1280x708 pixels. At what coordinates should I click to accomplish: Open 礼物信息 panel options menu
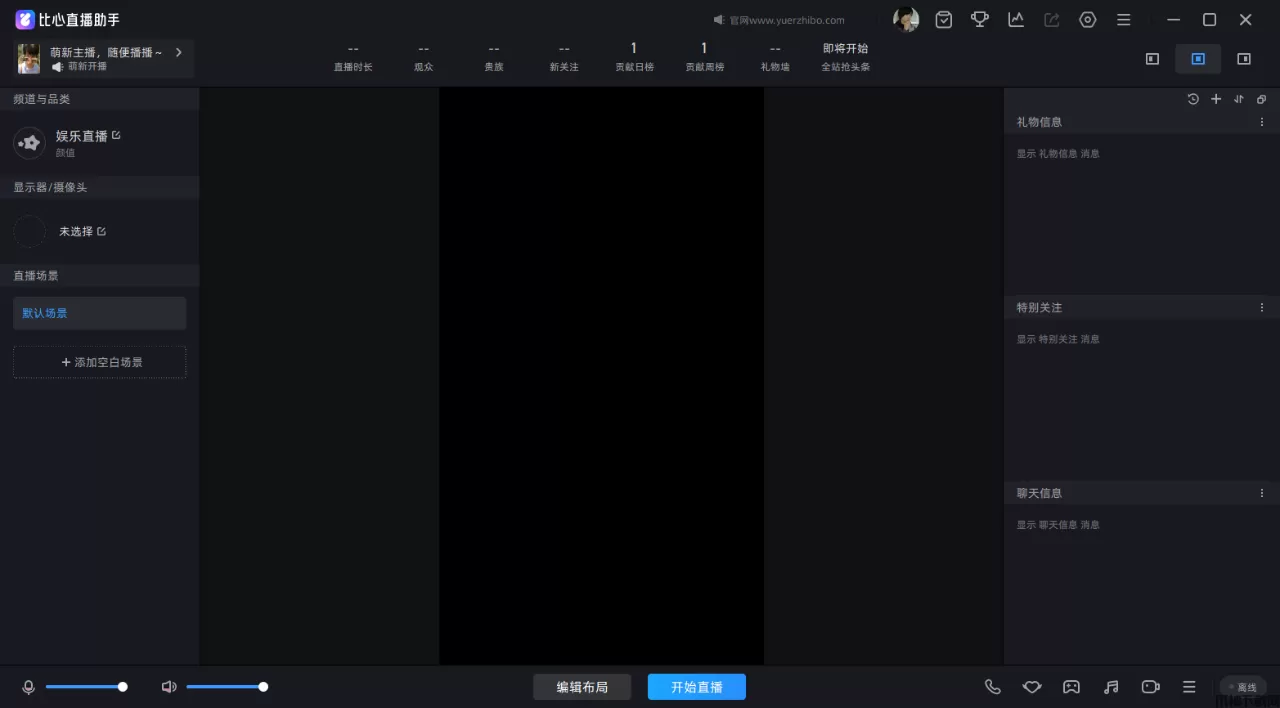point(1262,122)
